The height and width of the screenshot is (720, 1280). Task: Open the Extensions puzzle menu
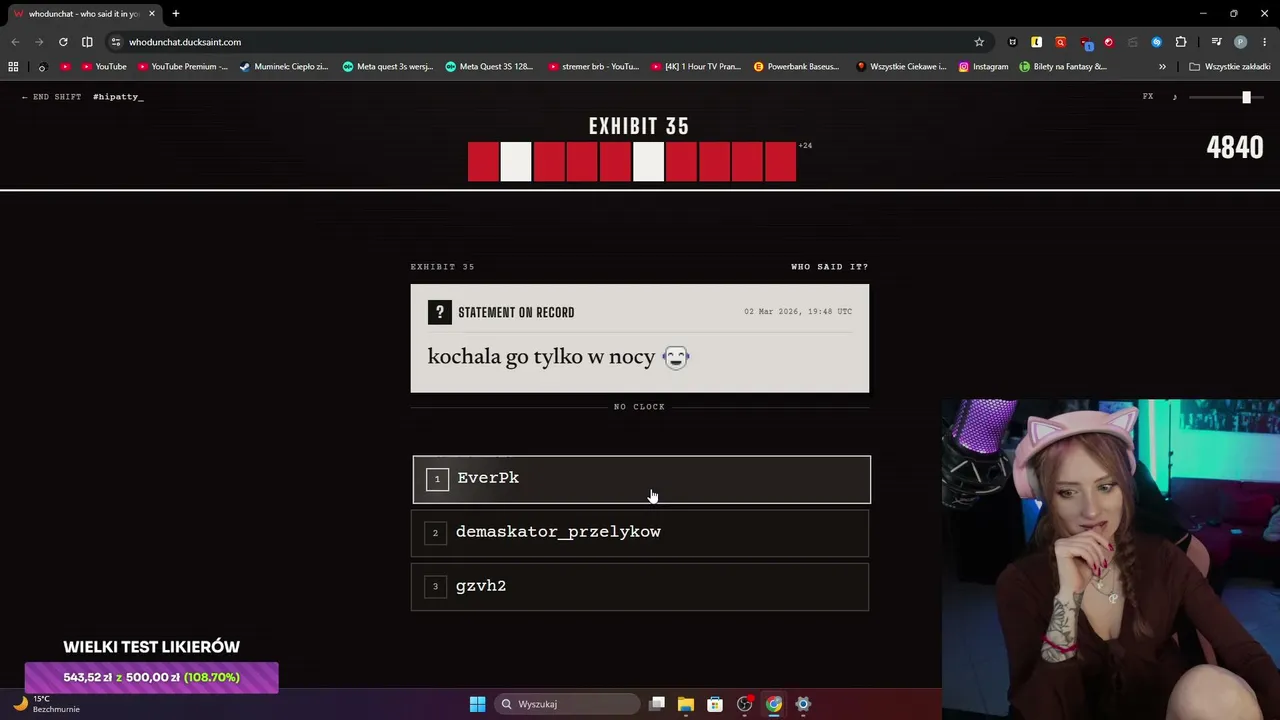pos(1181,42)
